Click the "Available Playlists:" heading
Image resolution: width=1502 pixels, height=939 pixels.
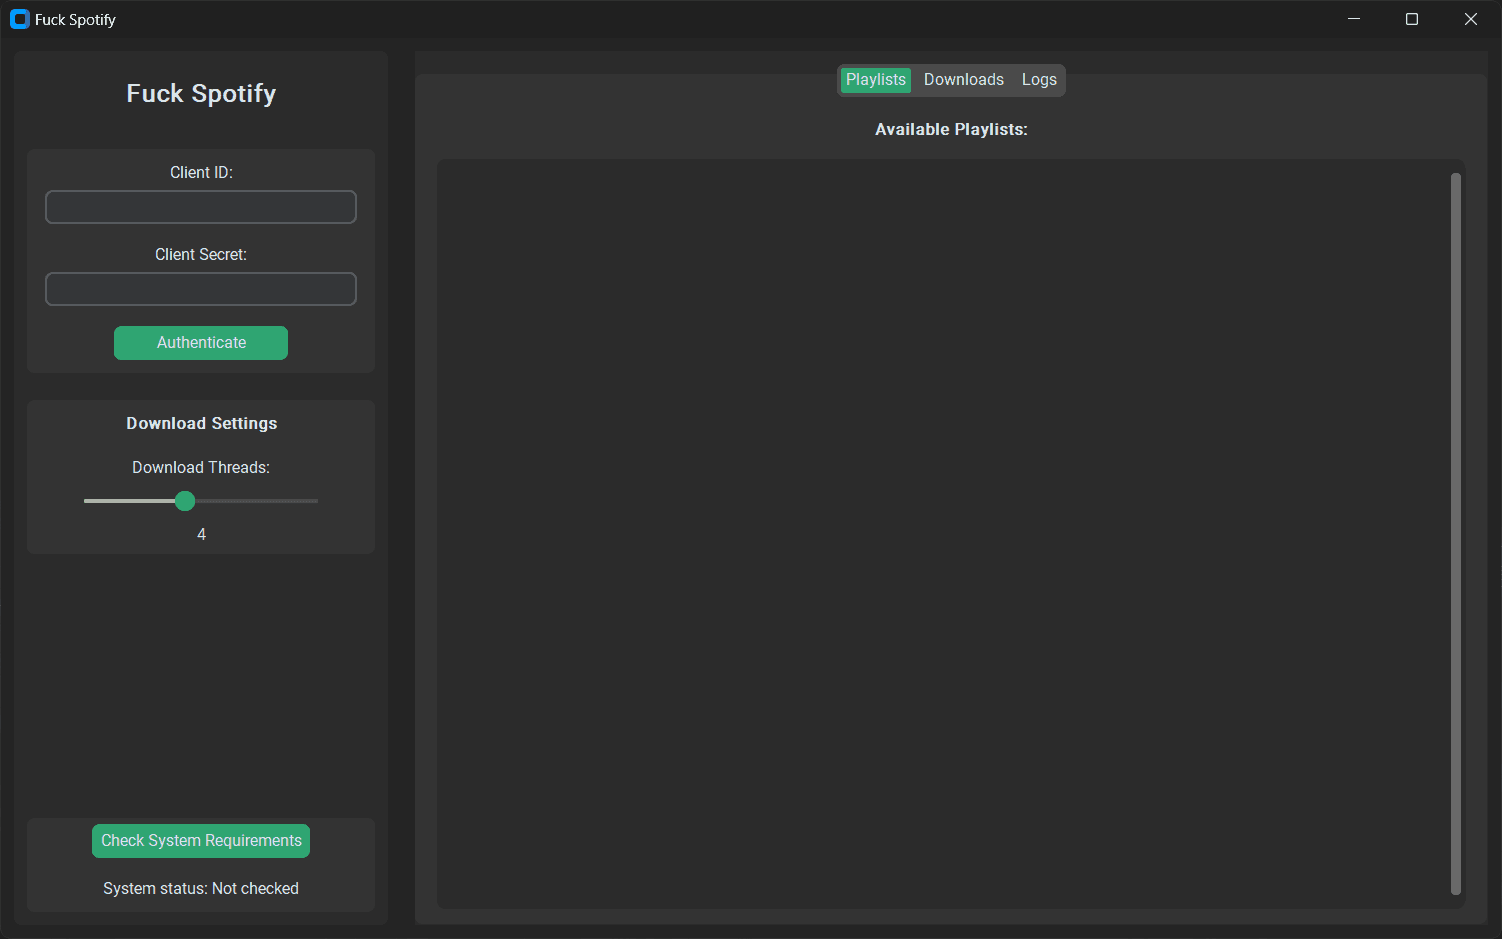[951, 130]
